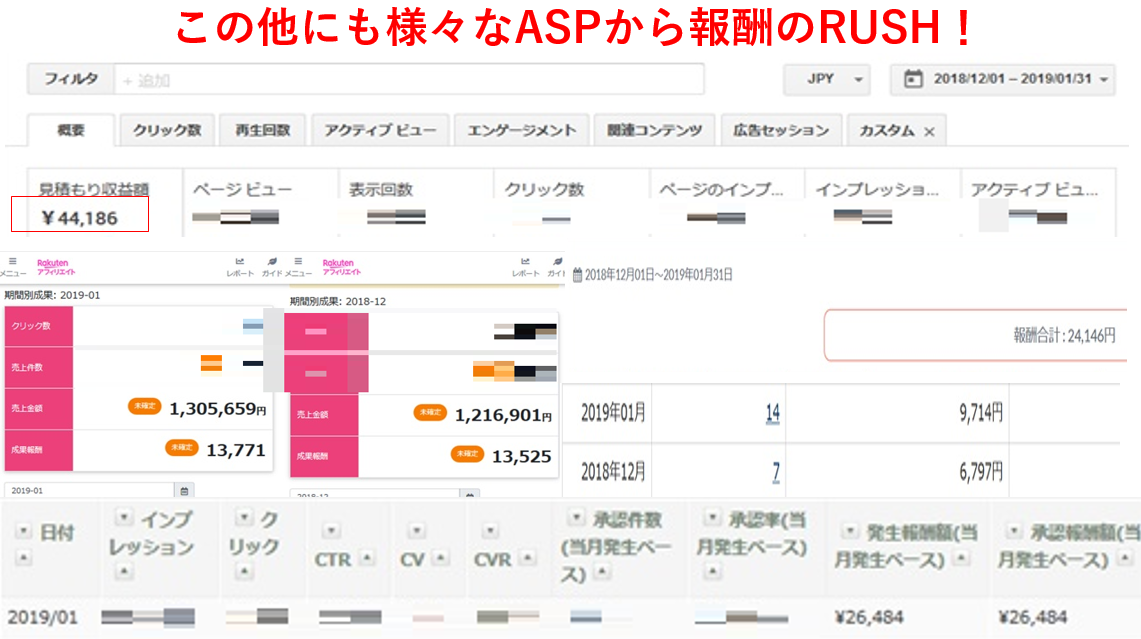Click the left Rakuten レポート chart icon
This screenshot has width=1141, height=639.
(240, 262)
